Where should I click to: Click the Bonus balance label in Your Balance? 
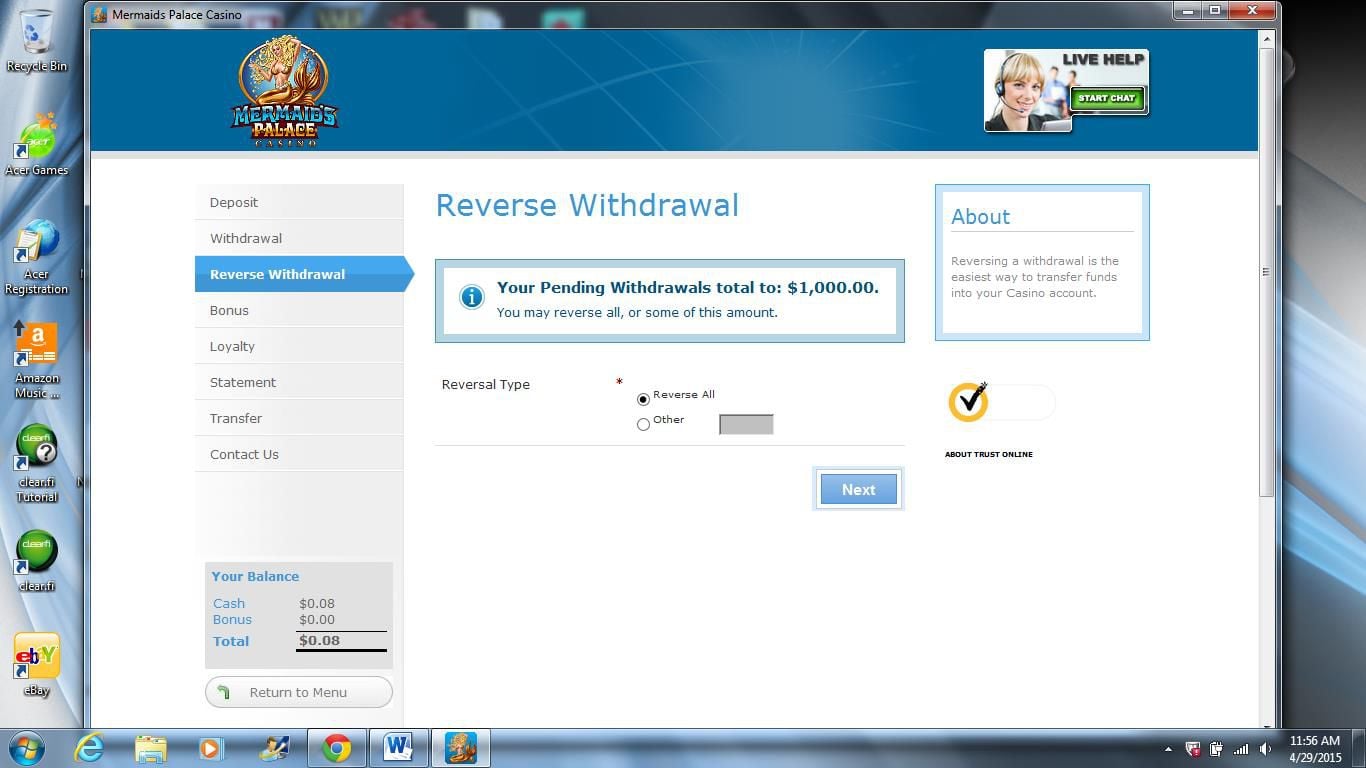point(232,619)
